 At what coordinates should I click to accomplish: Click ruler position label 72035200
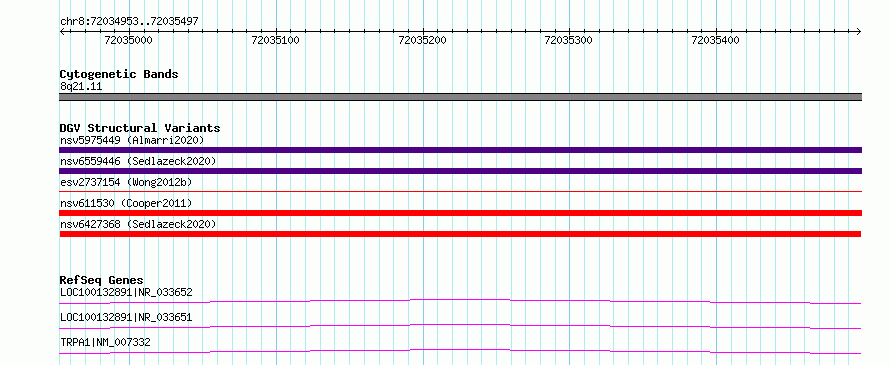(422, 40)
